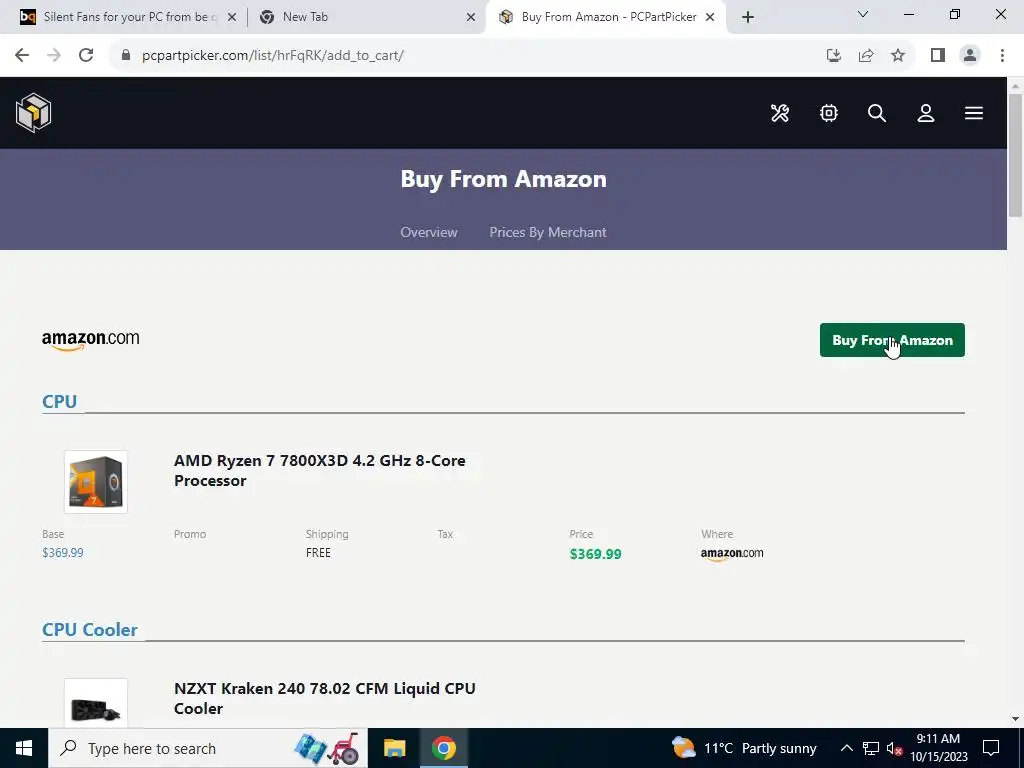This screenshot has height=768, width=1024.
Task: Install the app via address bar icon
Action: [833, 55]
